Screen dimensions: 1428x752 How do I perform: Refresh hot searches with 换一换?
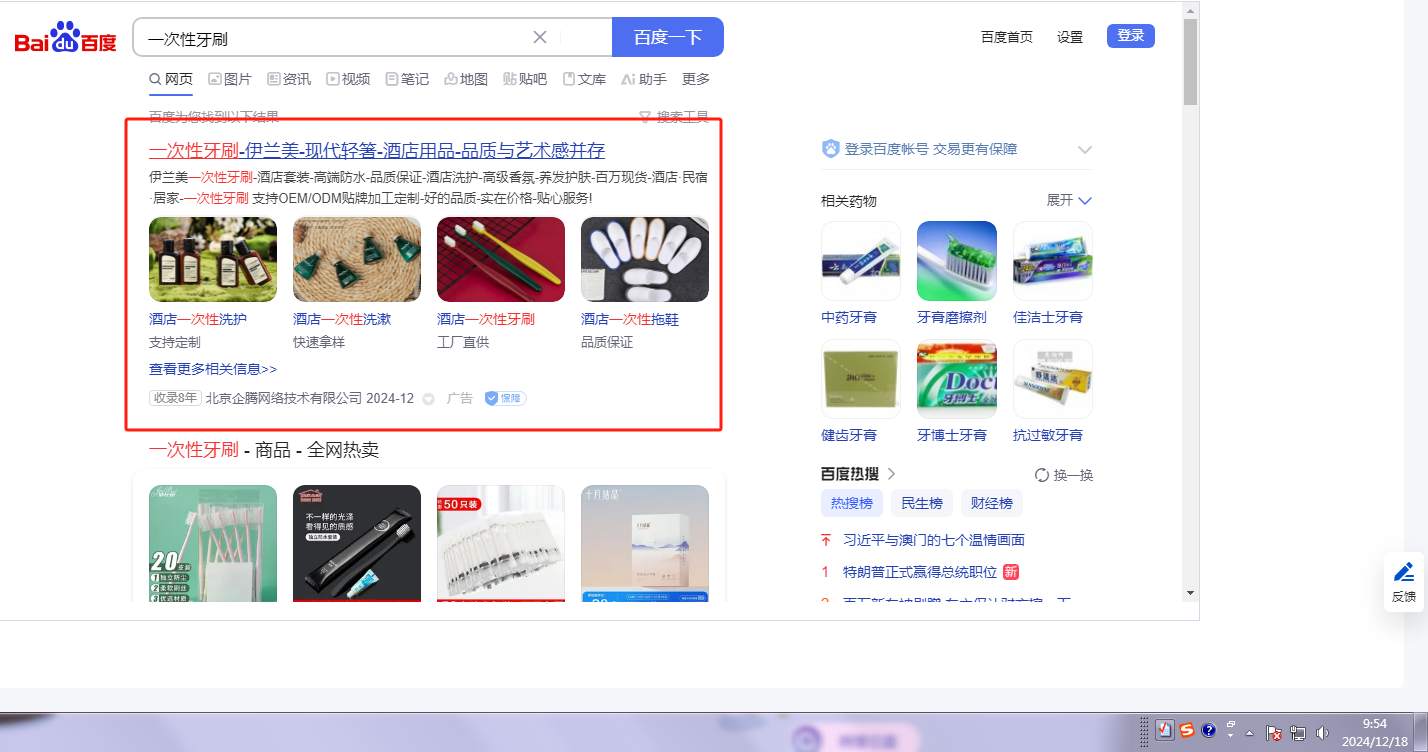1064,475
